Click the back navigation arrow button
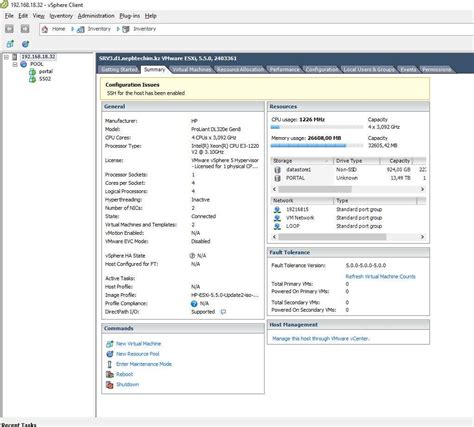The image size is (474, 427). pos(9,29)
